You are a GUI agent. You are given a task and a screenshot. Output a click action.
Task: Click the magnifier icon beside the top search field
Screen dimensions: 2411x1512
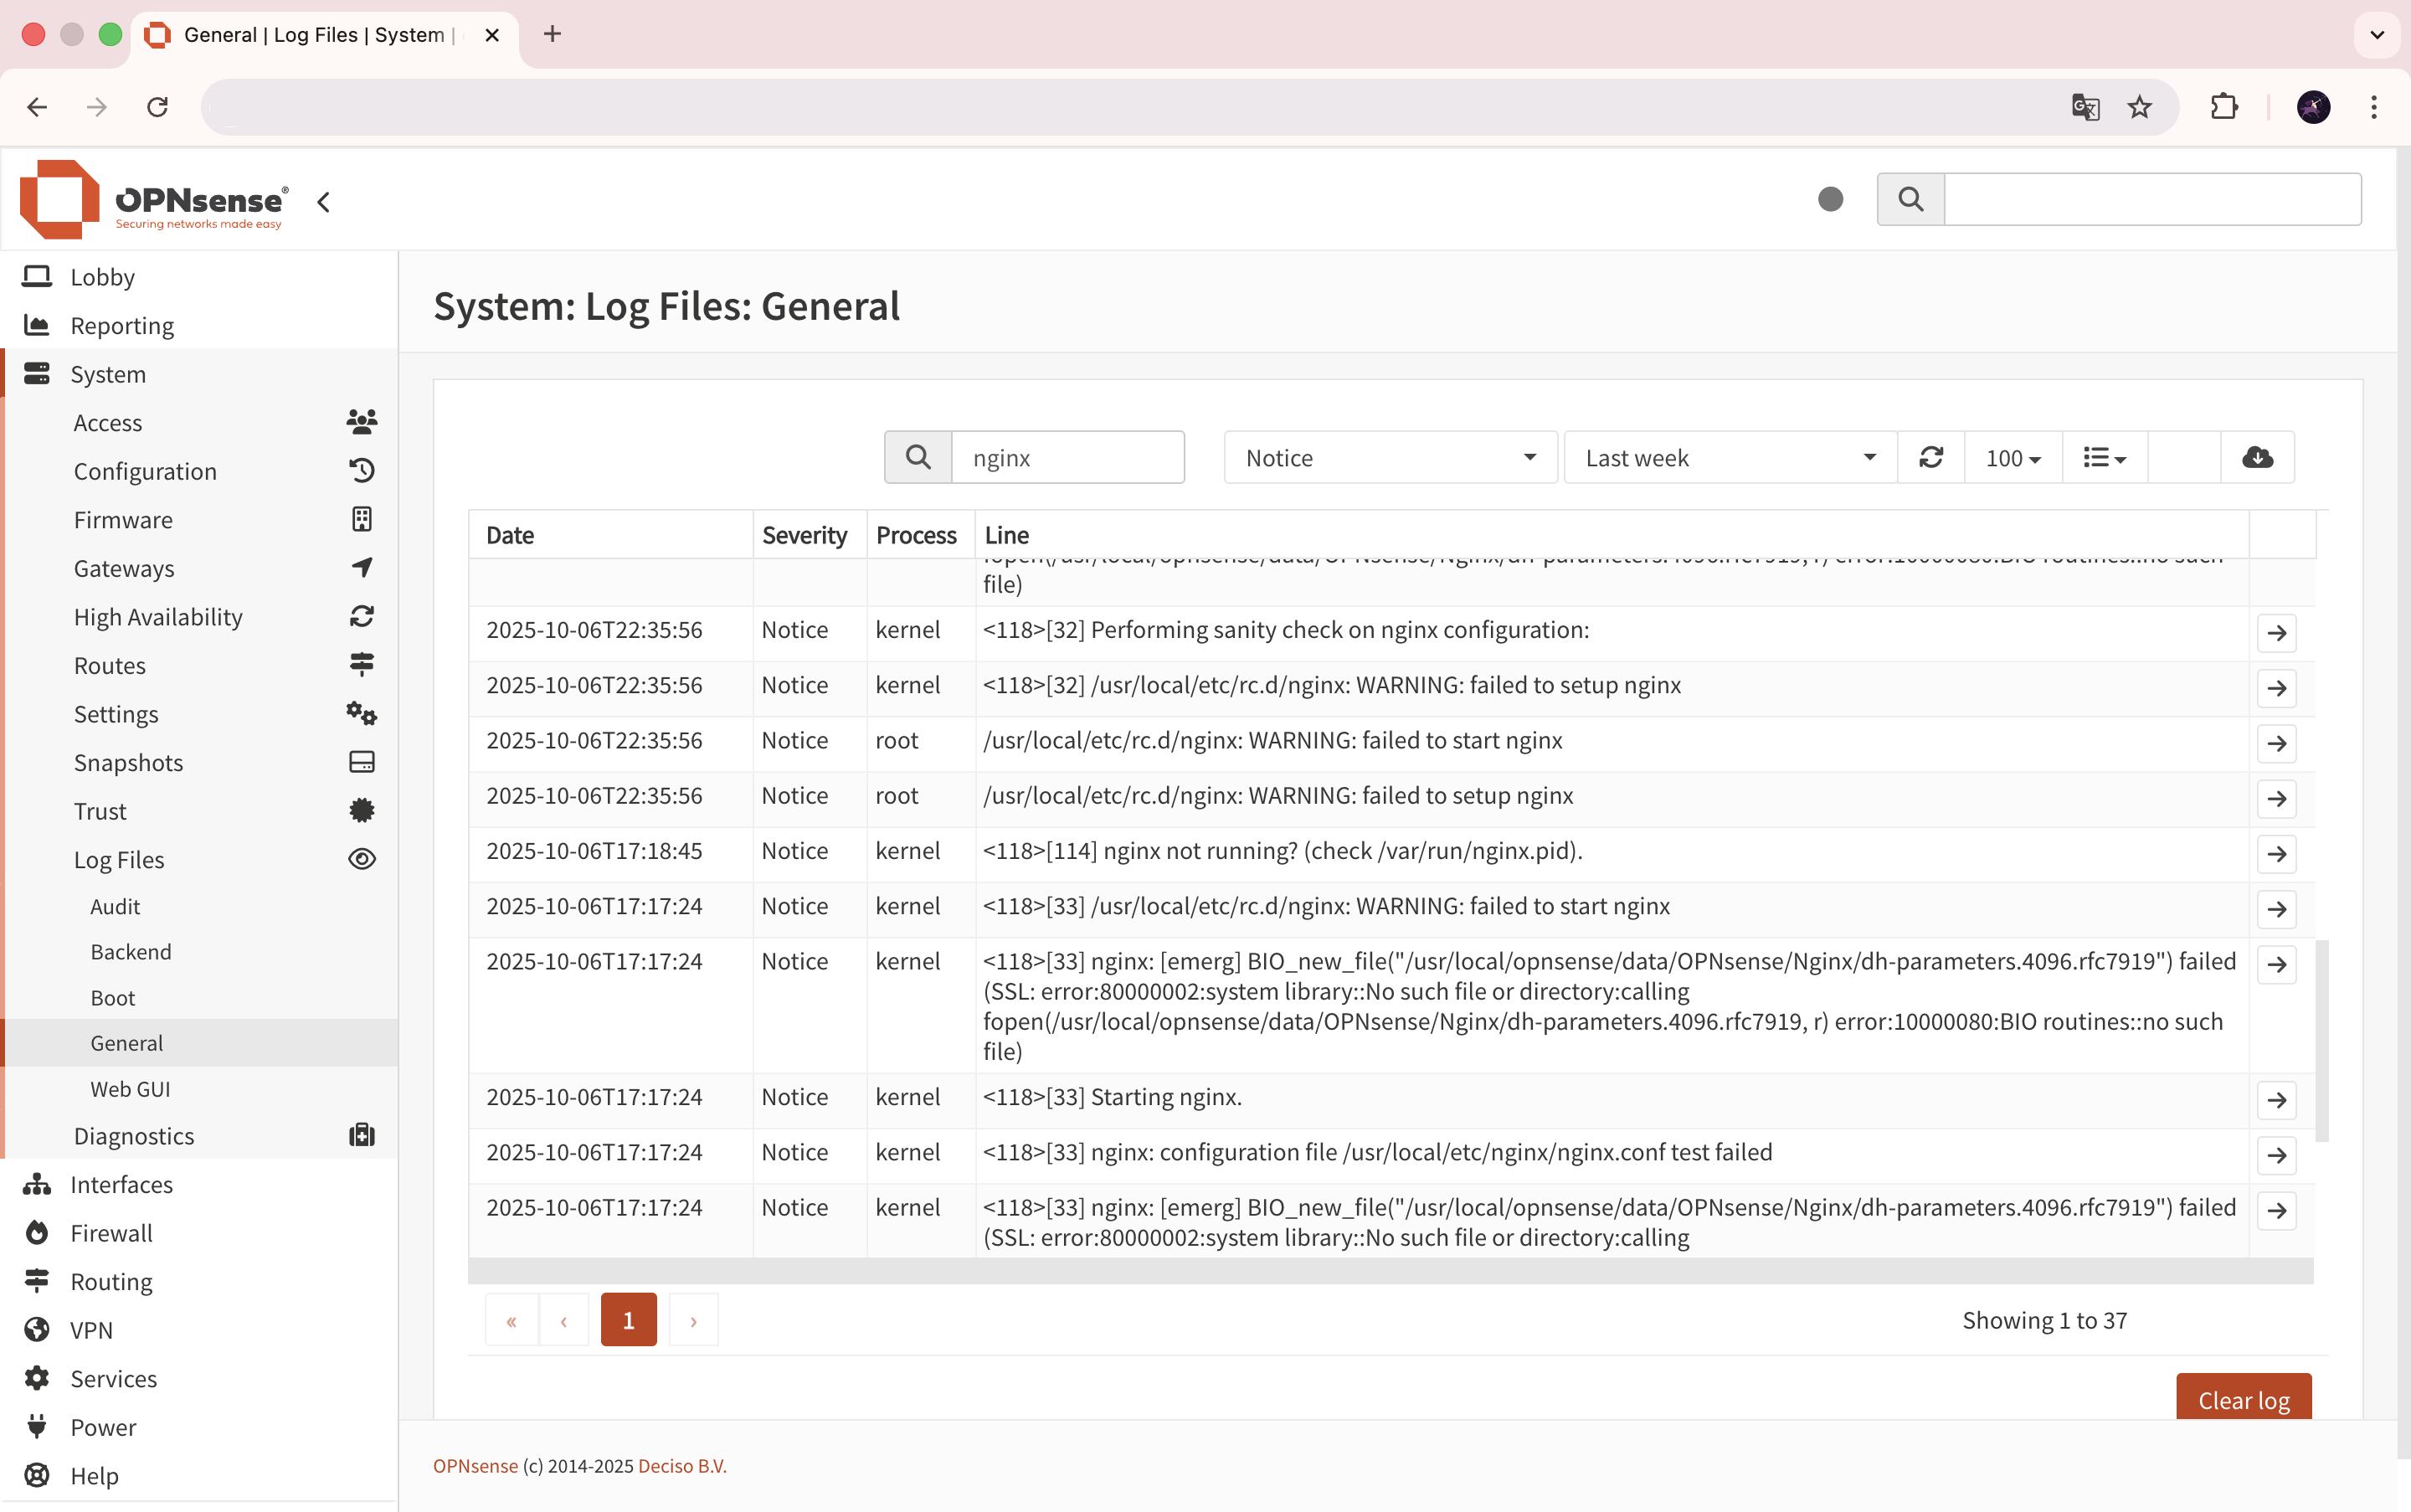pyautogui.click(x=1910, y=199)
